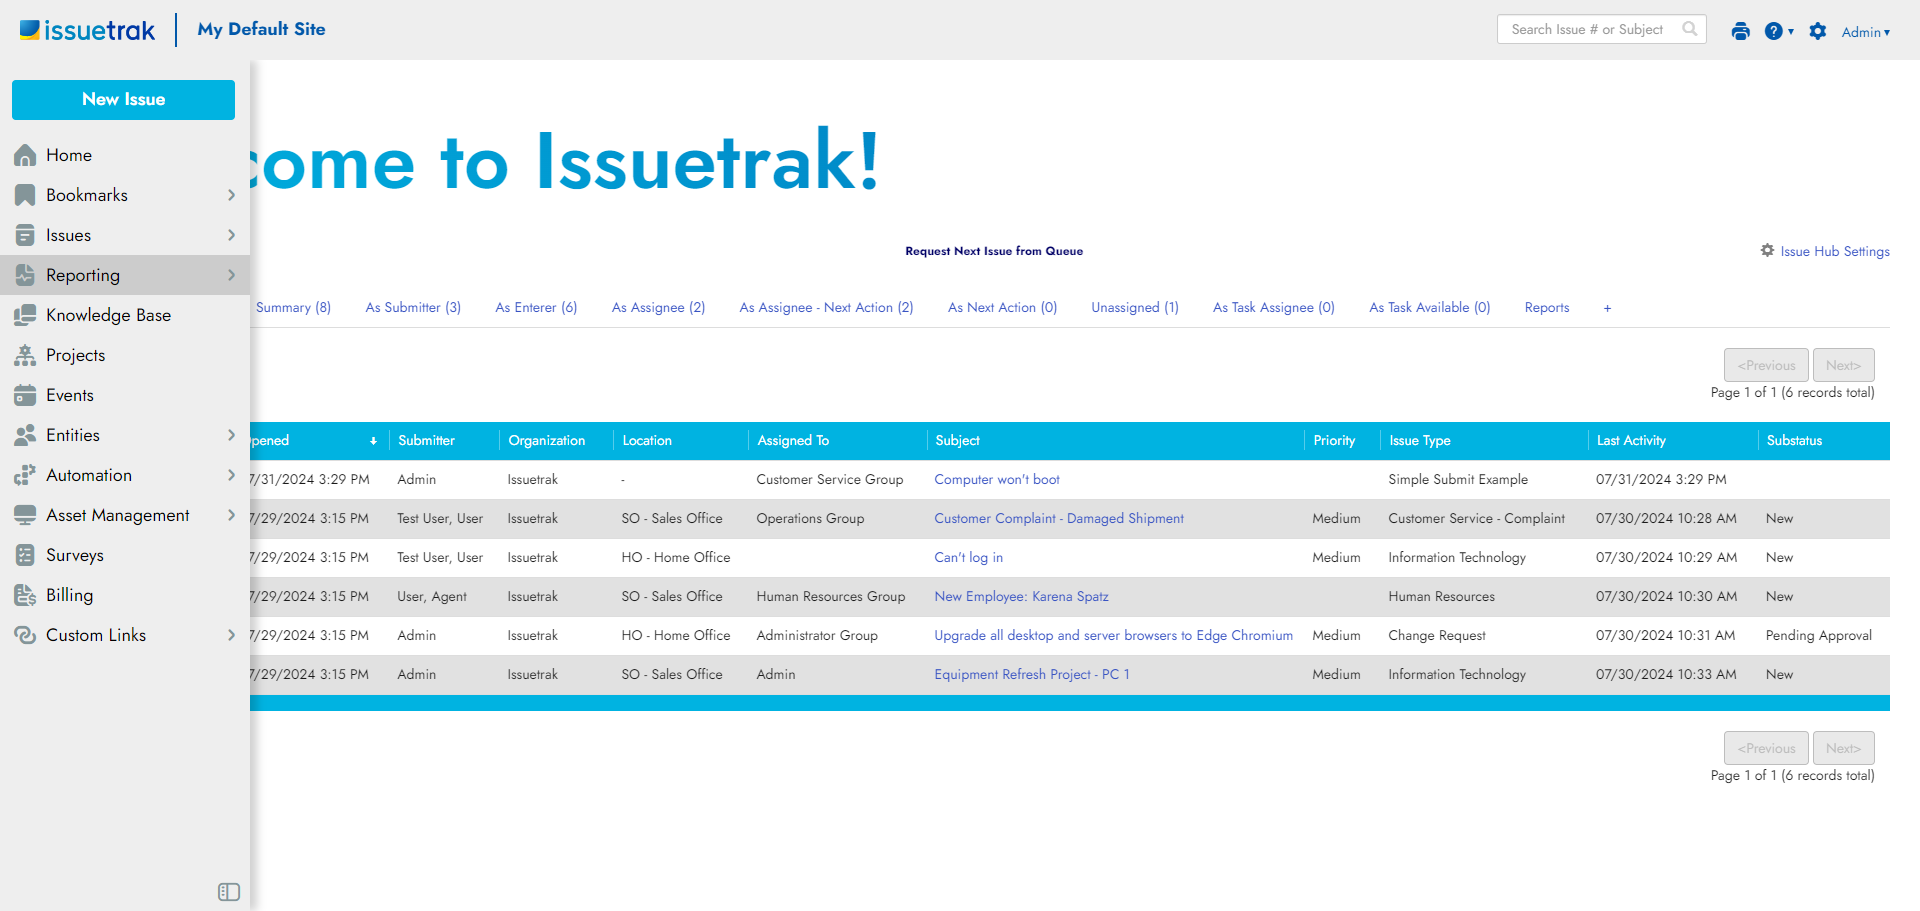Click the Surveys icon in sidebar
Viewport: 1920px width, 911px height.
(x=25, y=555)
